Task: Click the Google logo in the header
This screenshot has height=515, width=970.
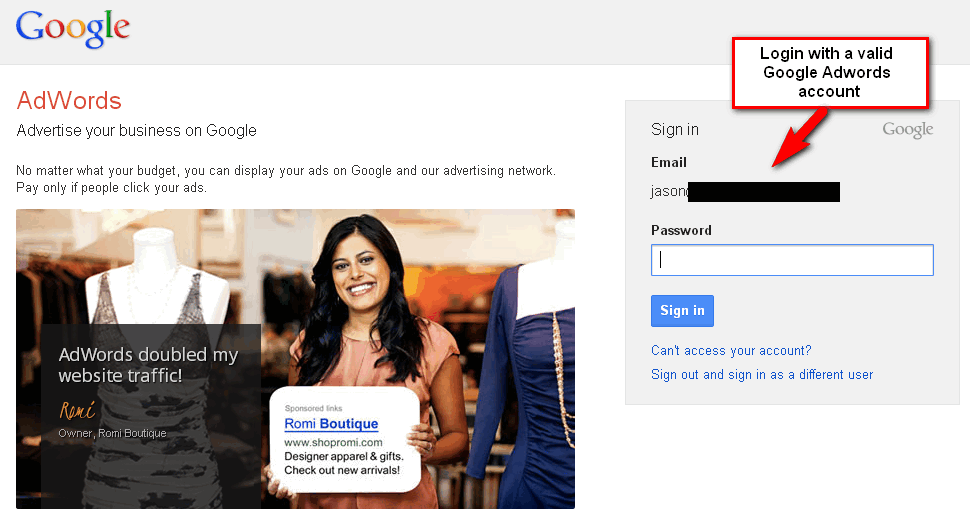Action: tap(73, 28)
